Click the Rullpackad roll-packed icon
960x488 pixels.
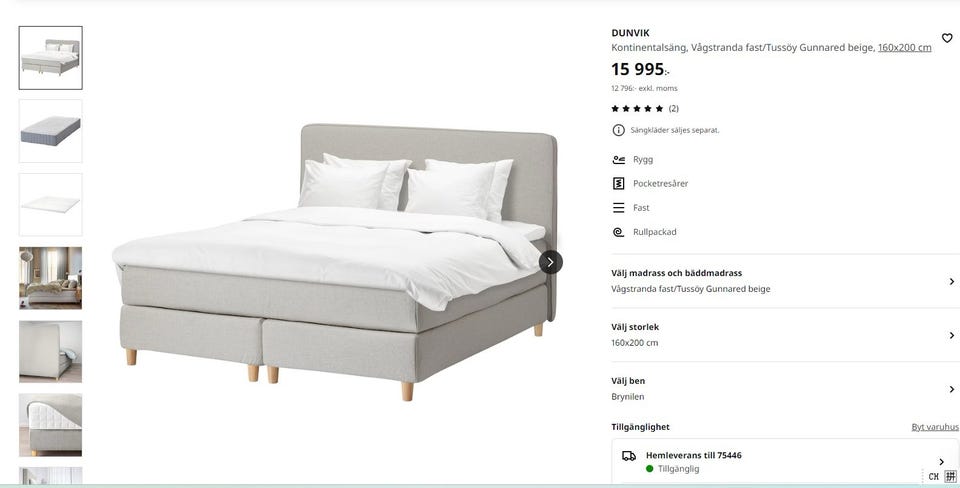618,232
